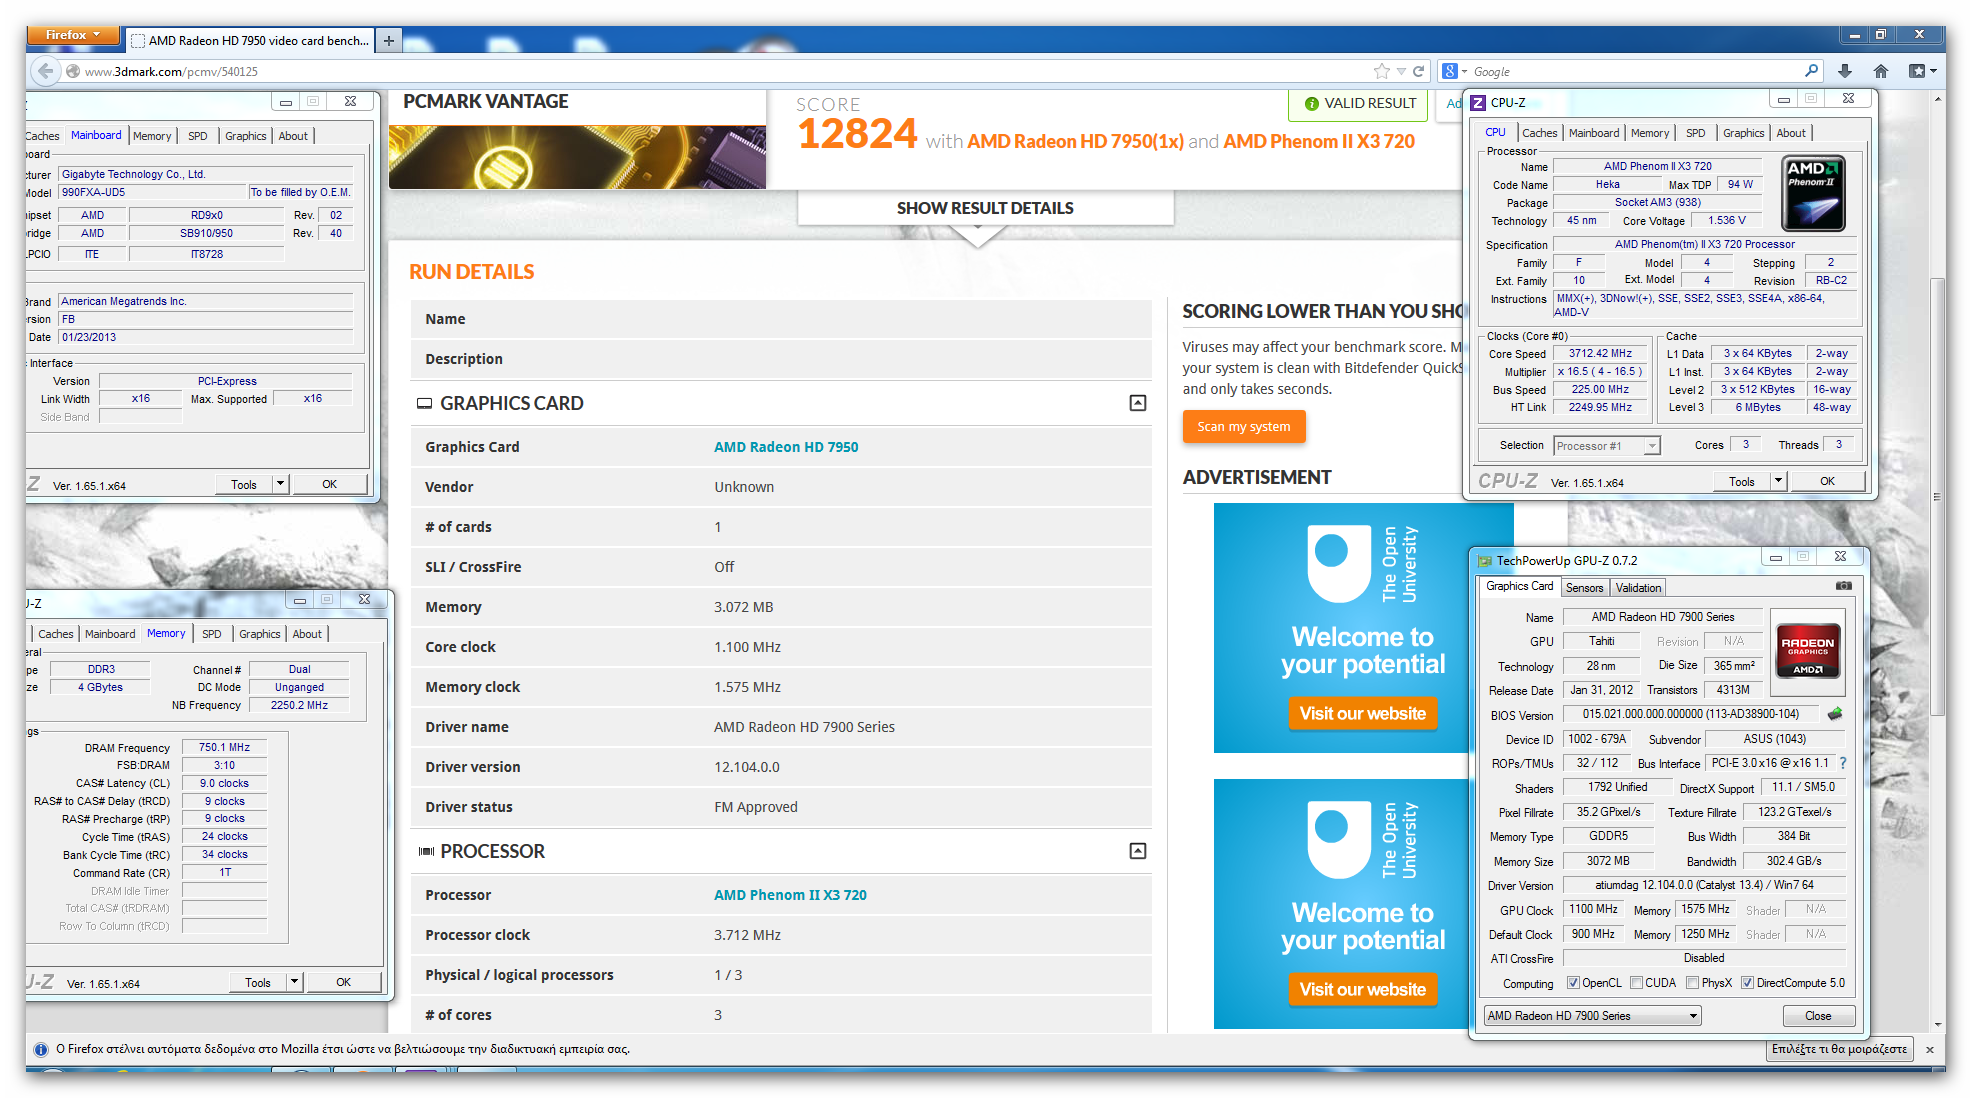Click the PCMark Vantage banner thumbnail

(x=577, y=157)
